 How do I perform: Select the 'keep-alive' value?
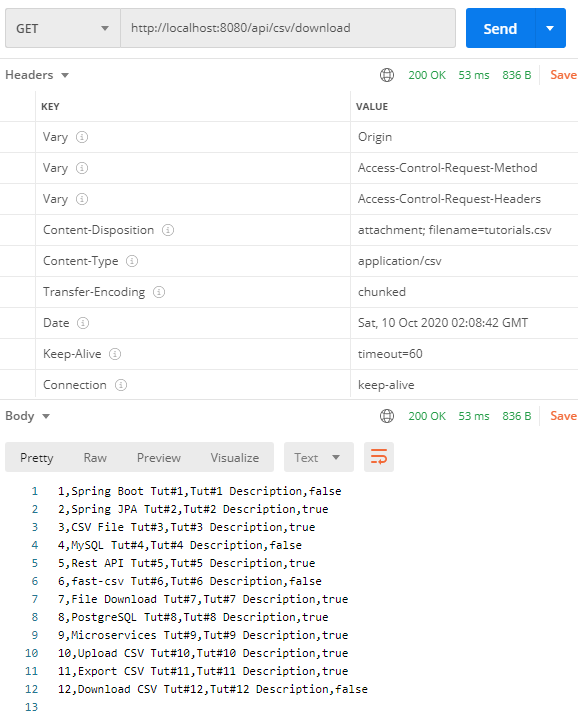386,385
